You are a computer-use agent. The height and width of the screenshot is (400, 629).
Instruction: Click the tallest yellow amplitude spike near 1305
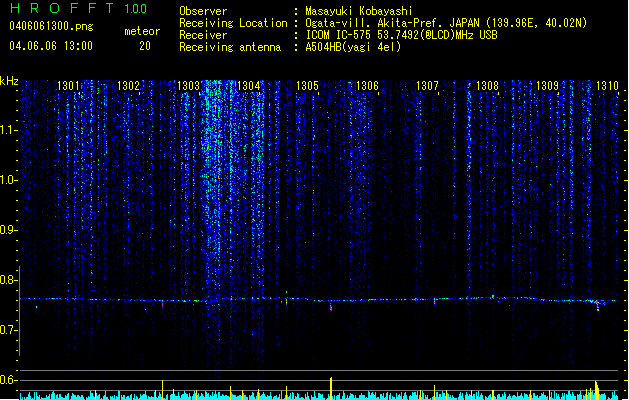(x=331, y=388)
